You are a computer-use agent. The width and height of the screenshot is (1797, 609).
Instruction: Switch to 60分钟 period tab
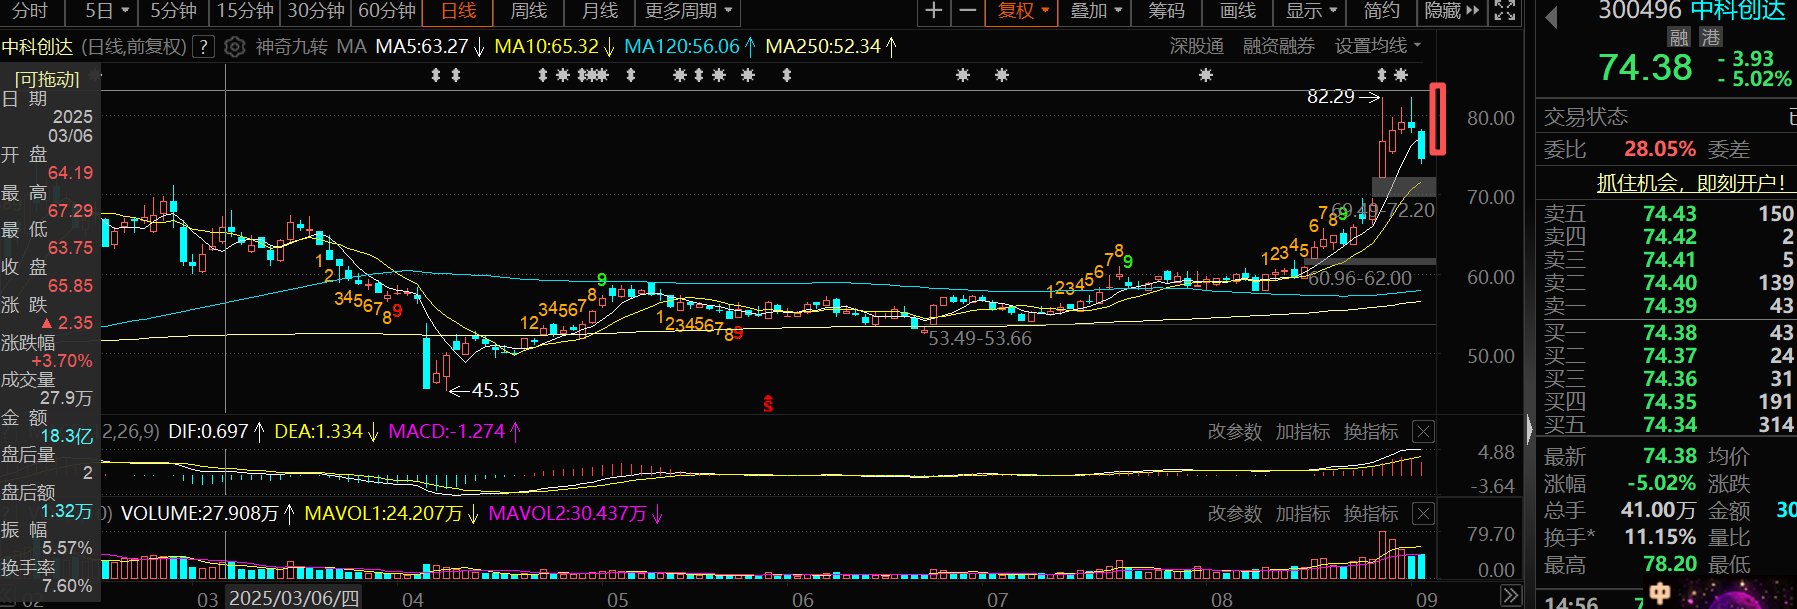tap(387, 11)
